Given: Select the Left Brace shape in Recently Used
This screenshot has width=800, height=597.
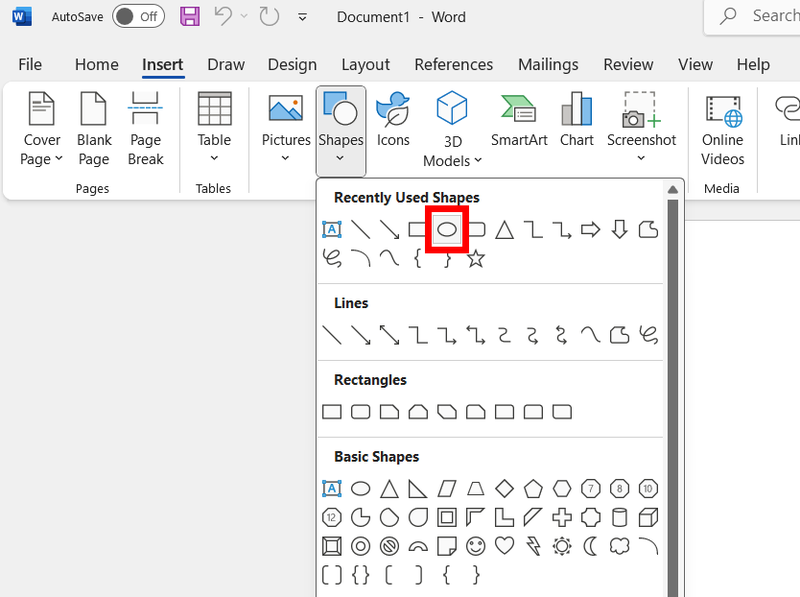Looking at the screenshot, I should (418, 259).
